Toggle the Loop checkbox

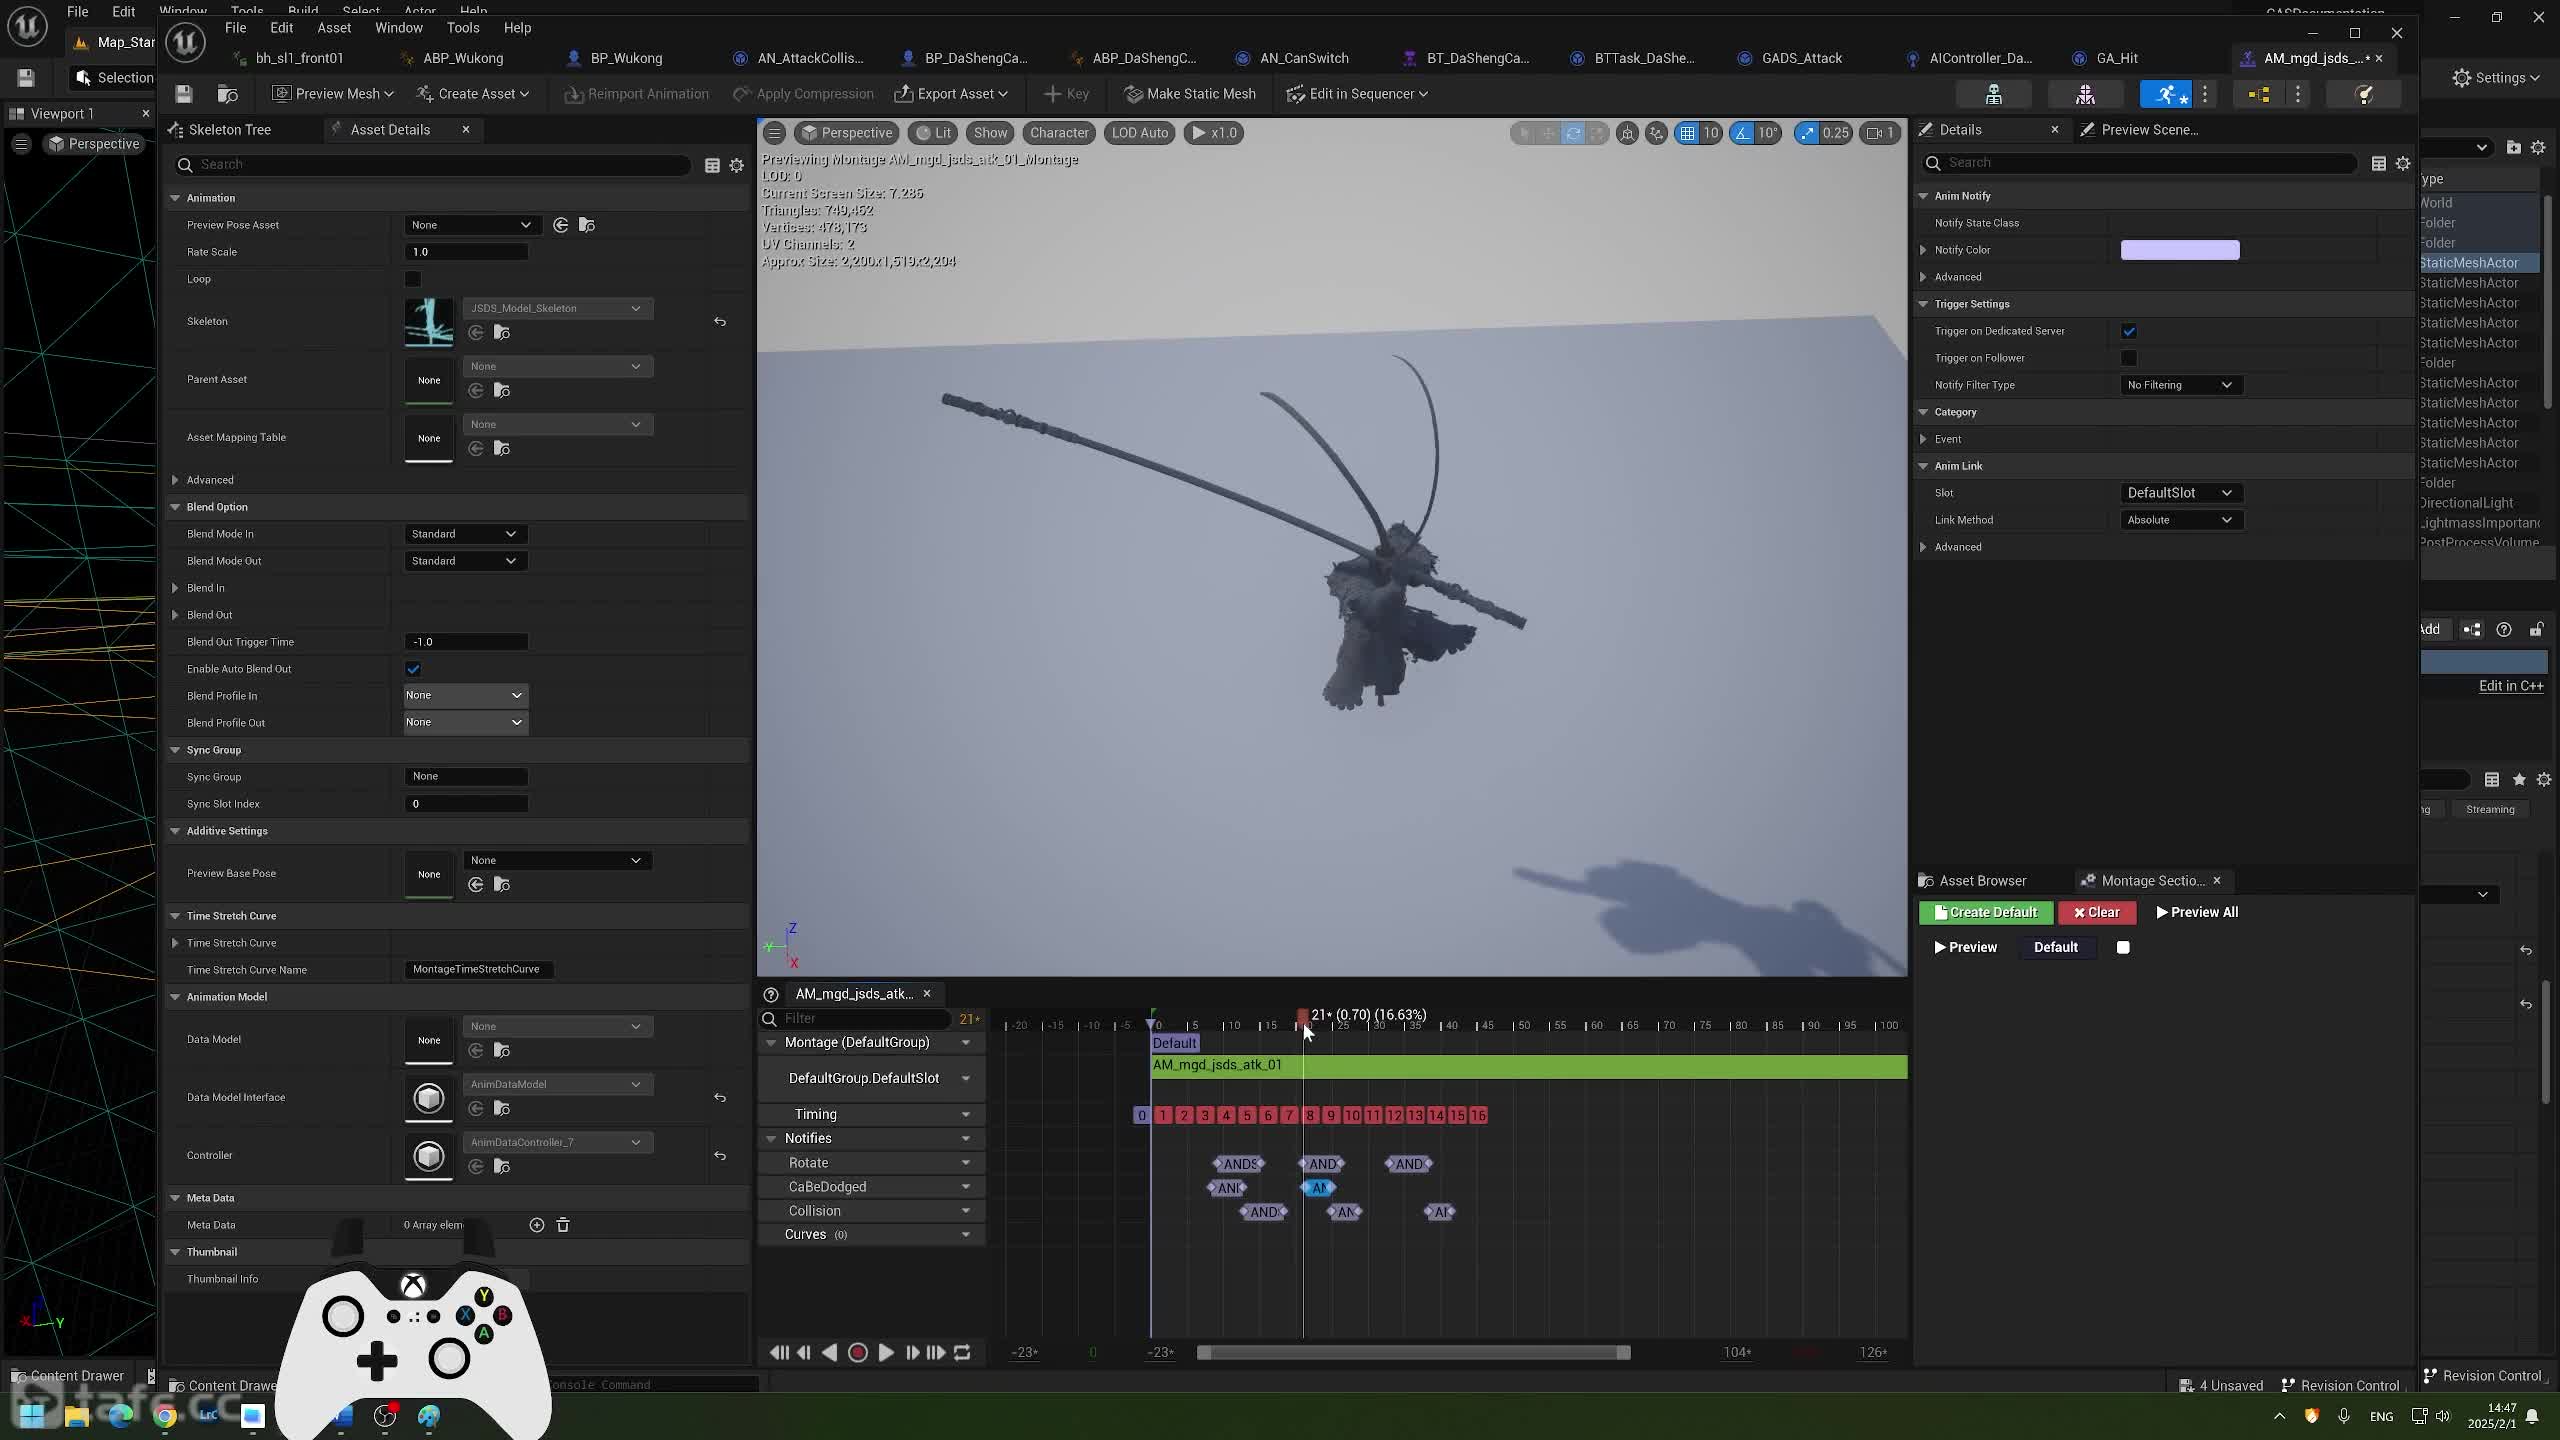413,279
